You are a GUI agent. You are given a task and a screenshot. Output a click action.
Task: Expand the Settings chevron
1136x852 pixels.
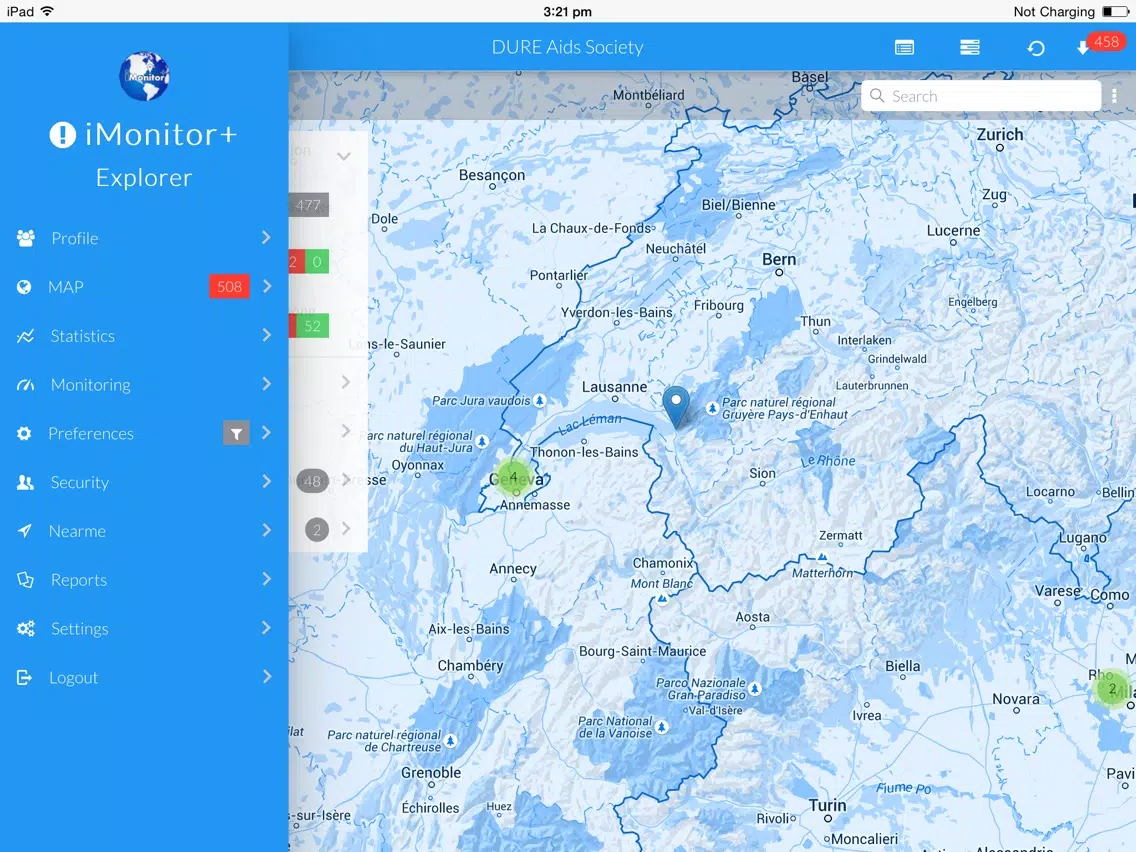267,627
